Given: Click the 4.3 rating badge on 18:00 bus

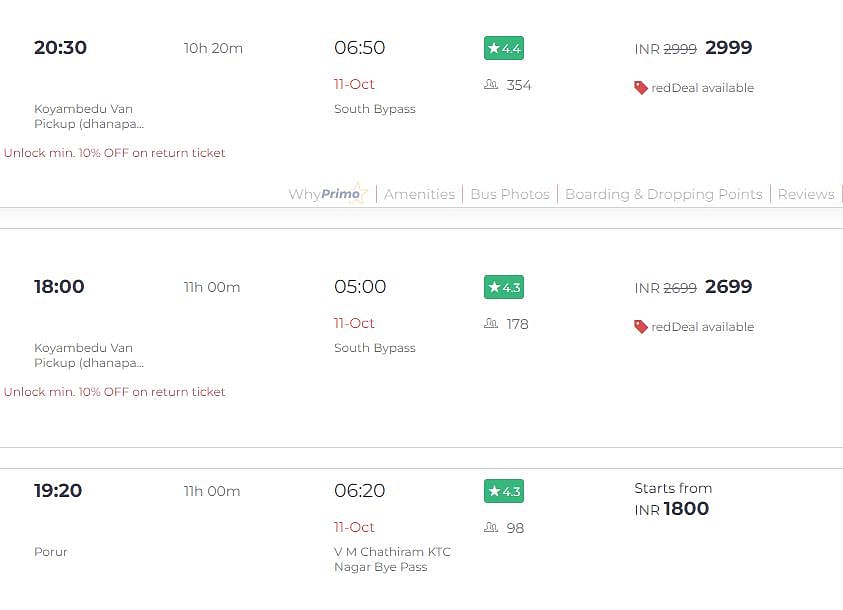Looking at the screenshot, I should pos(503,287).
